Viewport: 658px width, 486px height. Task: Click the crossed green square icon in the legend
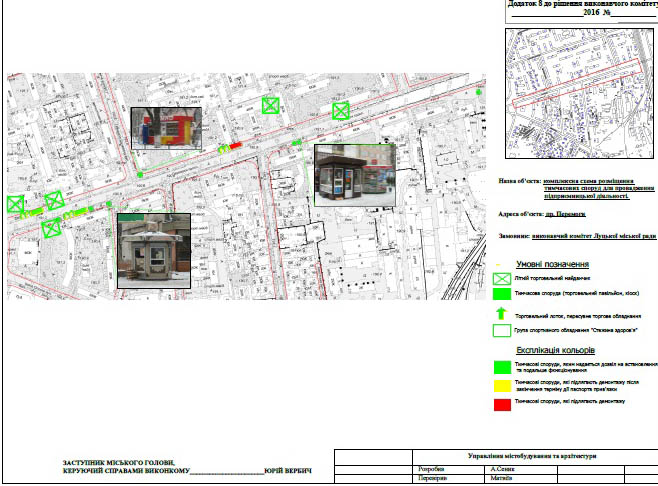[500, 277]
